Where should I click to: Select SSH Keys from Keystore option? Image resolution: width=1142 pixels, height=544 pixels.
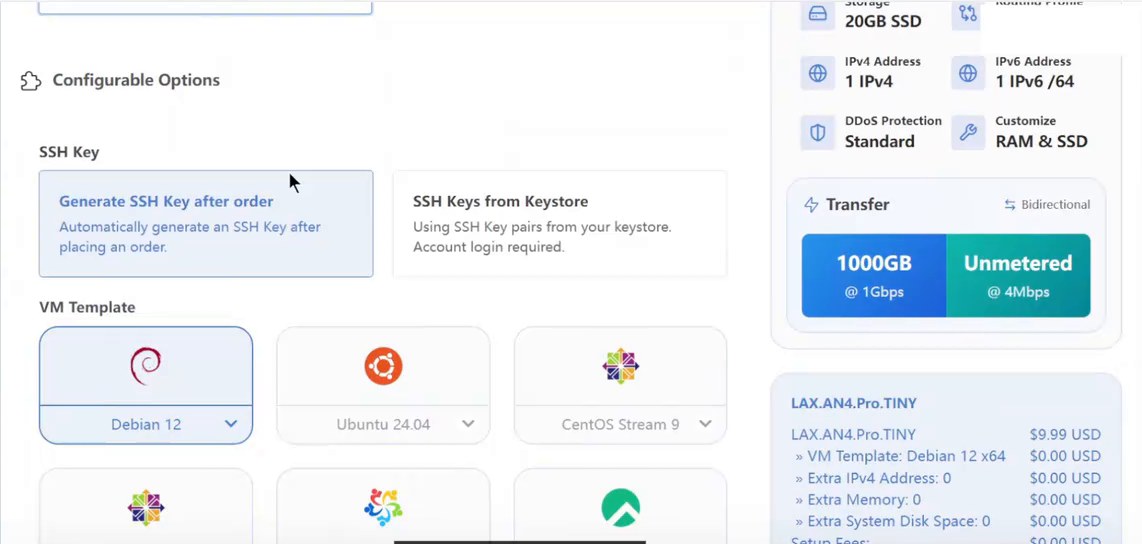(560, 224)
